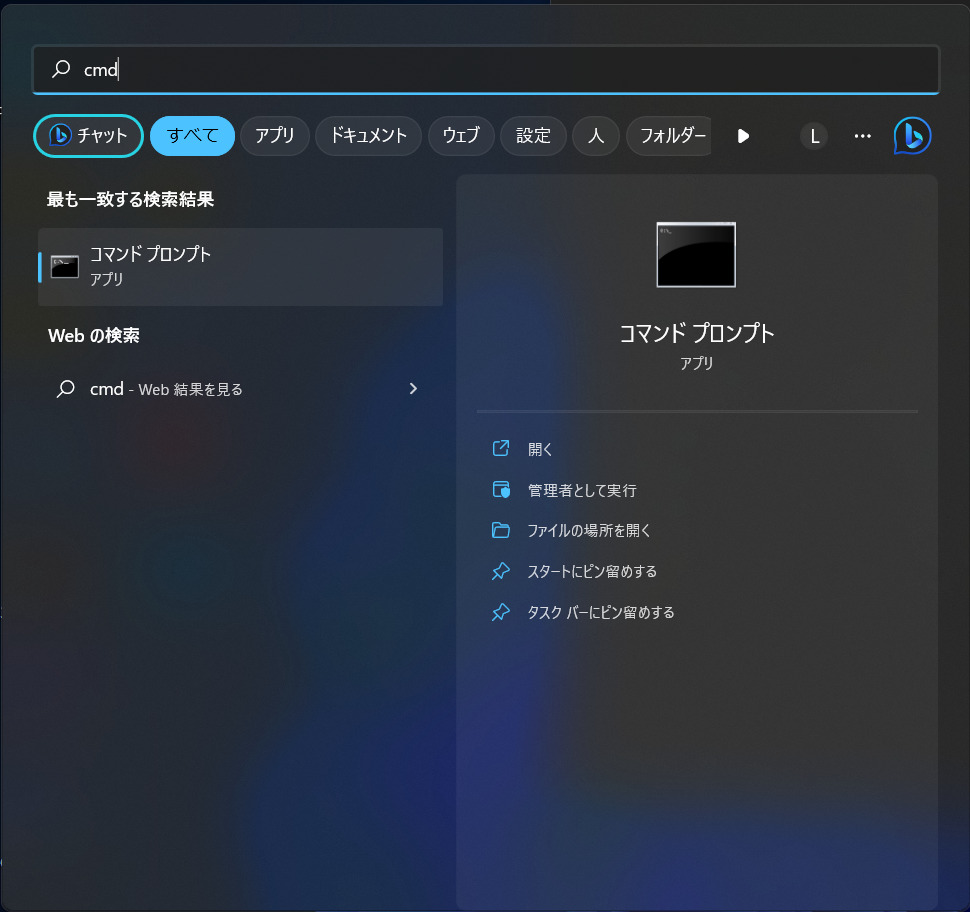Click the large Command Prompt preview thumbnail
This screenshot has height=912, width=970.
pos(696,254)
